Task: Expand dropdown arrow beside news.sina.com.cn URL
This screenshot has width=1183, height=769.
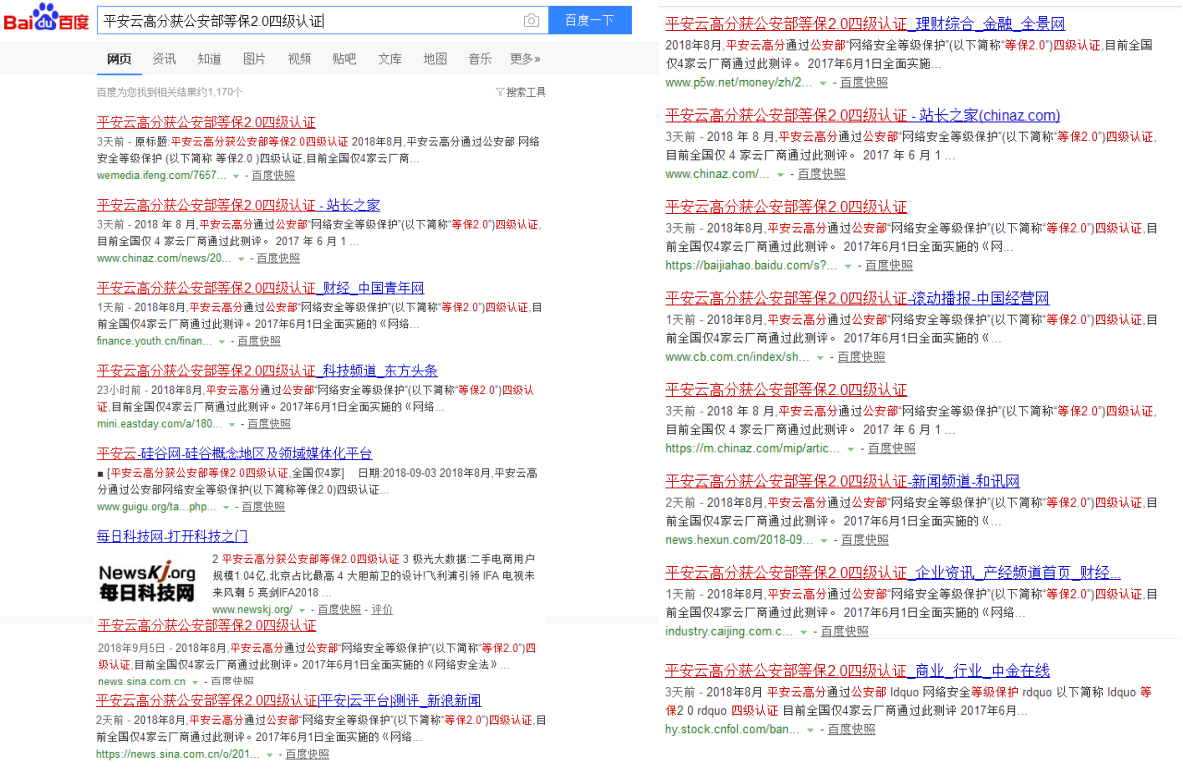Action: point(195,682)
